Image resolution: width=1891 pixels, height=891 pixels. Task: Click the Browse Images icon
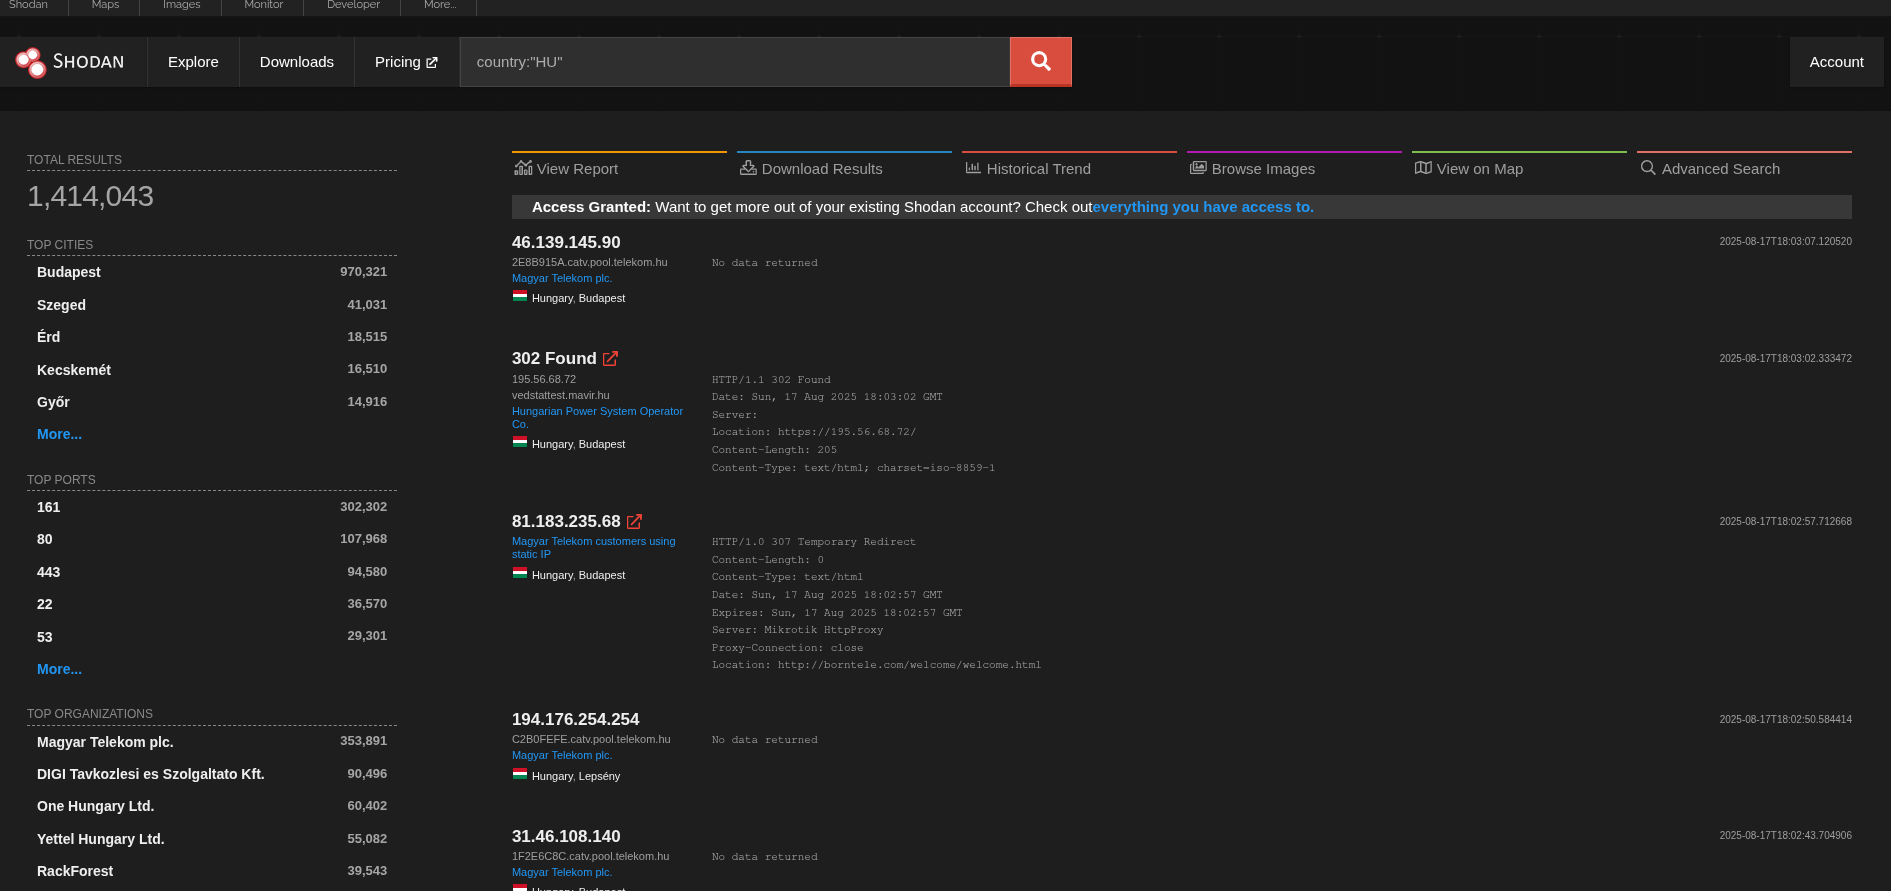(x=1198, y=168)
